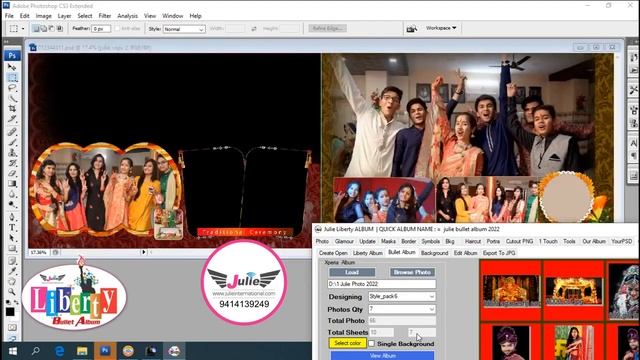Open the Analysis menu
This screenshot has height=360, width=640.
(127, 16)
